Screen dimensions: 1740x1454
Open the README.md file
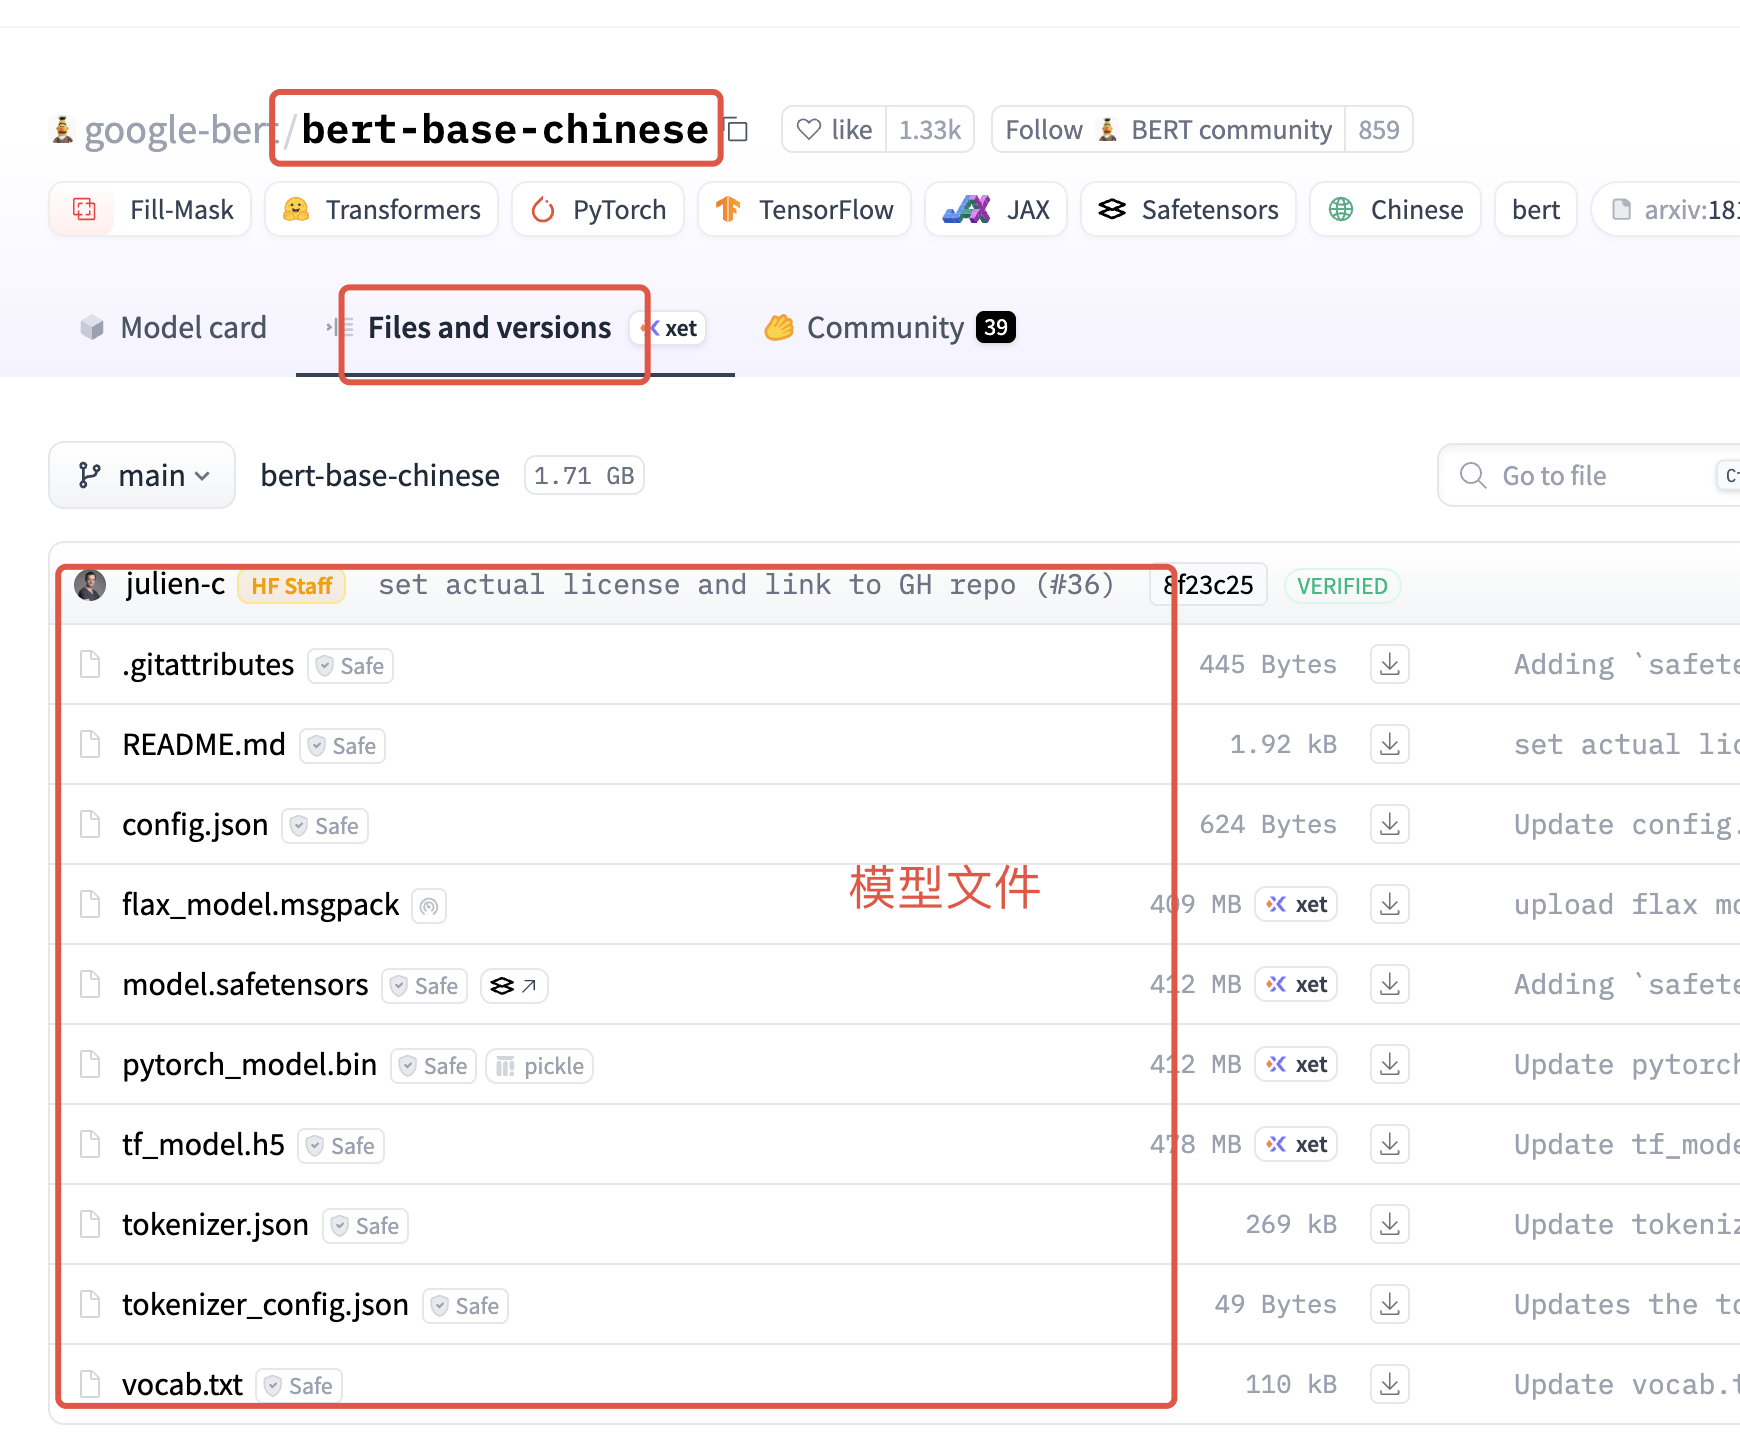coord(204,745)
